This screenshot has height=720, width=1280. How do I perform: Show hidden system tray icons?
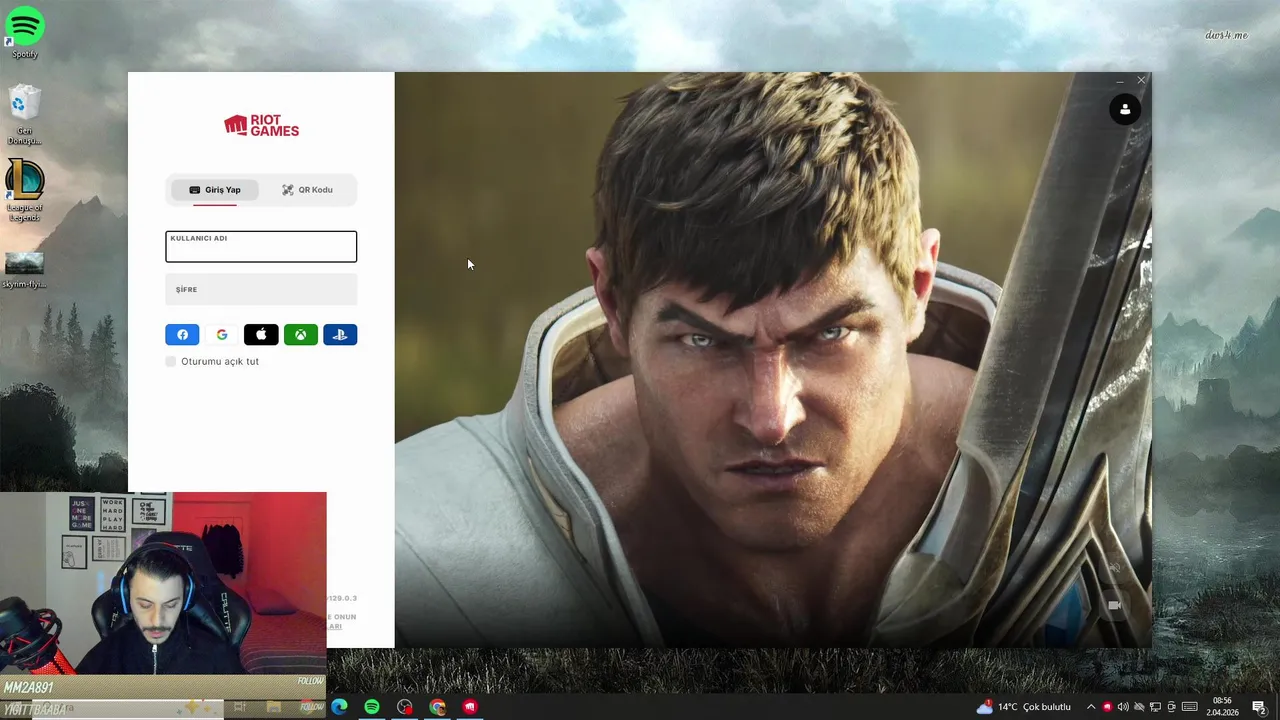pos(1091,707)
